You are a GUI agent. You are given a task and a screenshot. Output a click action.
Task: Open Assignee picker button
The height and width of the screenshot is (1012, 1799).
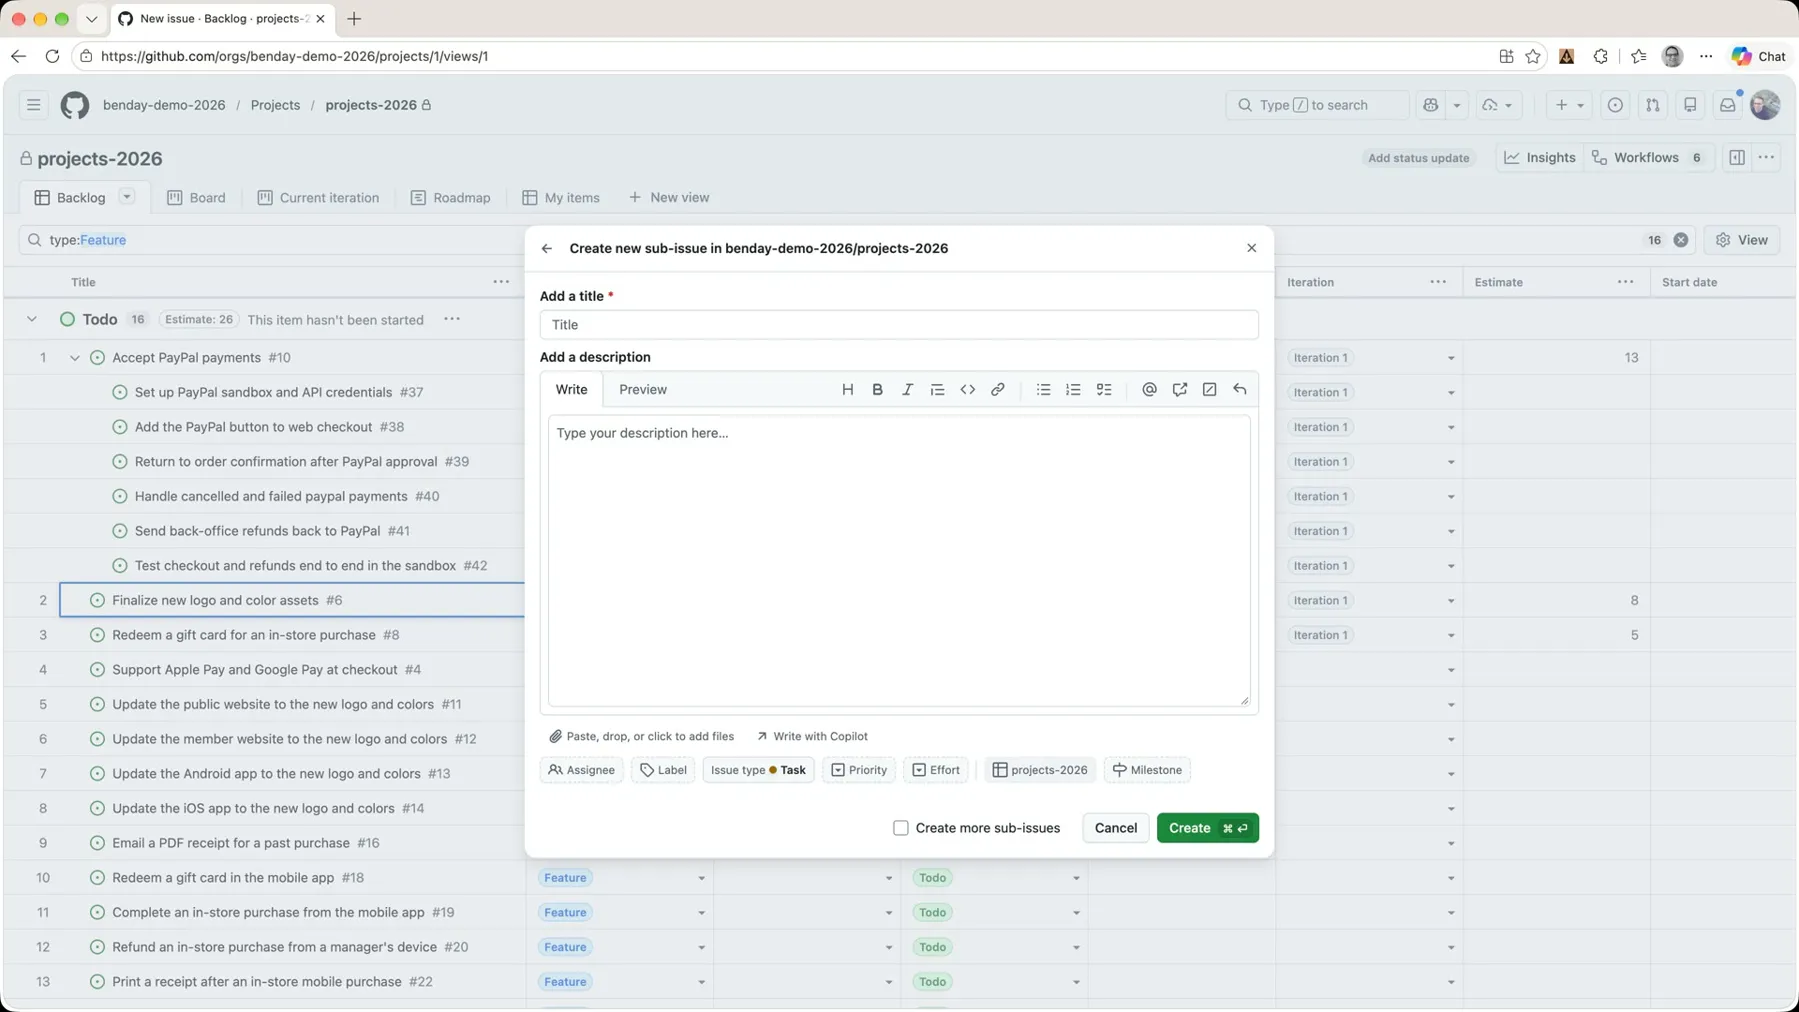(x=581, y=770)
